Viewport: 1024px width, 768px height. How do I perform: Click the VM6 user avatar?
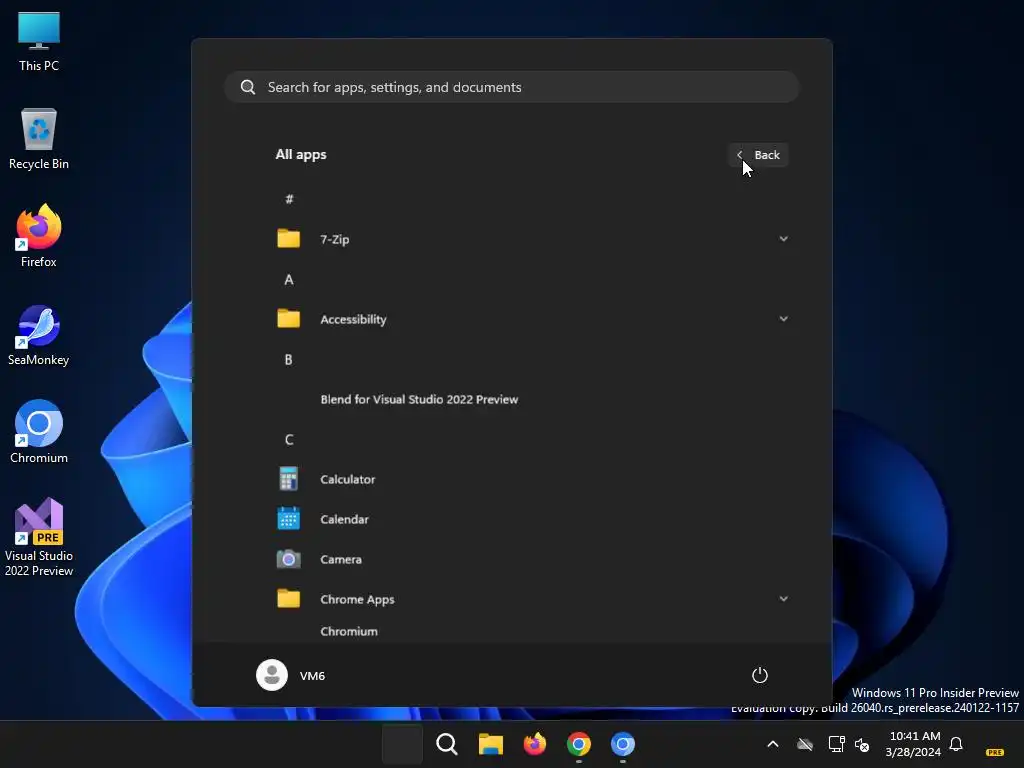click(272, 675)
